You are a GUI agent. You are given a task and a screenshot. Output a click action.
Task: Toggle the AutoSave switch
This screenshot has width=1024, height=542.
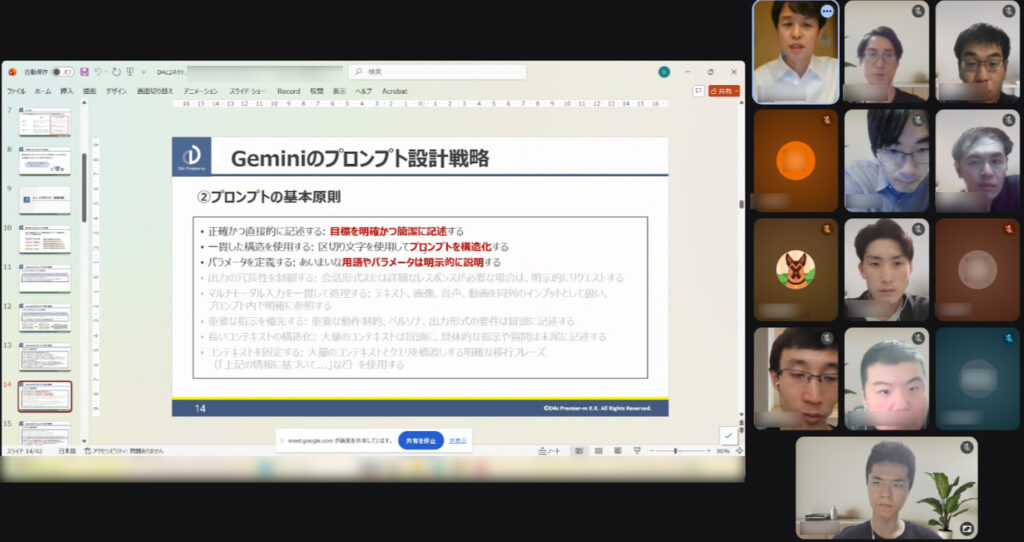click(x=62, y=72)
